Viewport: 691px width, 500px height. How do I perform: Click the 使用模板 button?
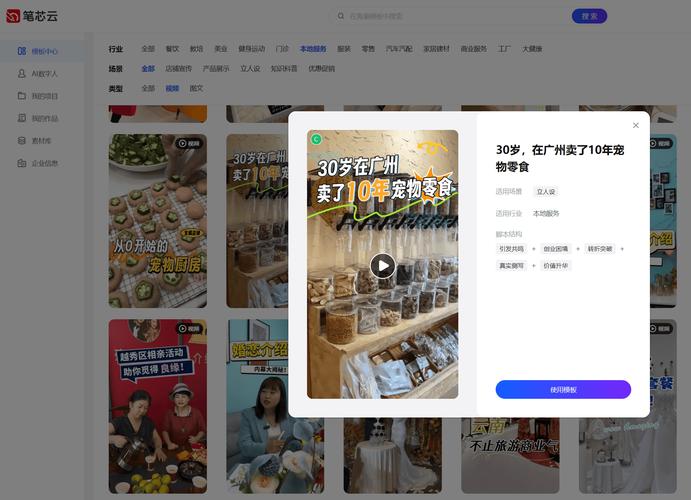[x=563, y=389]
